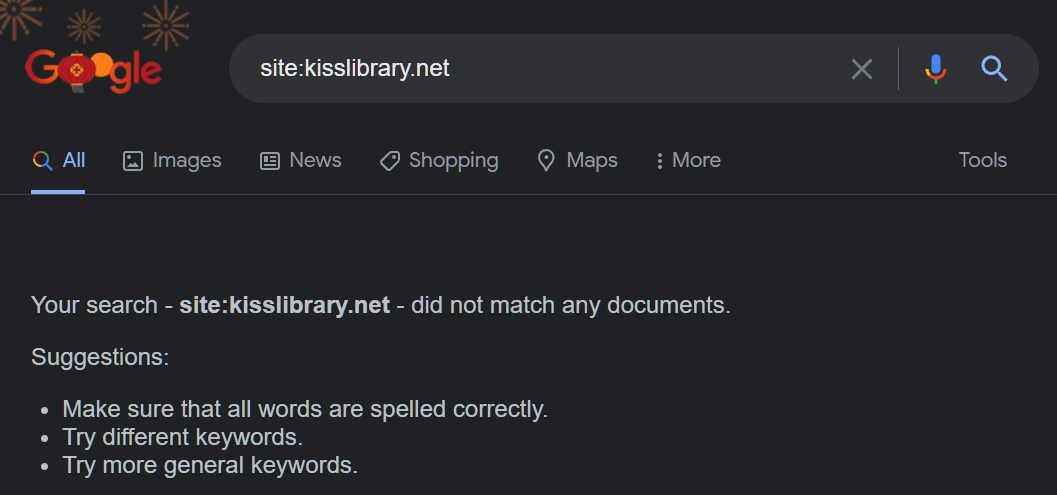Image resolution: width=1057 pixels, height=495 pixels.
Task: Click the Shopping tag icon
Action: (390, 161)
